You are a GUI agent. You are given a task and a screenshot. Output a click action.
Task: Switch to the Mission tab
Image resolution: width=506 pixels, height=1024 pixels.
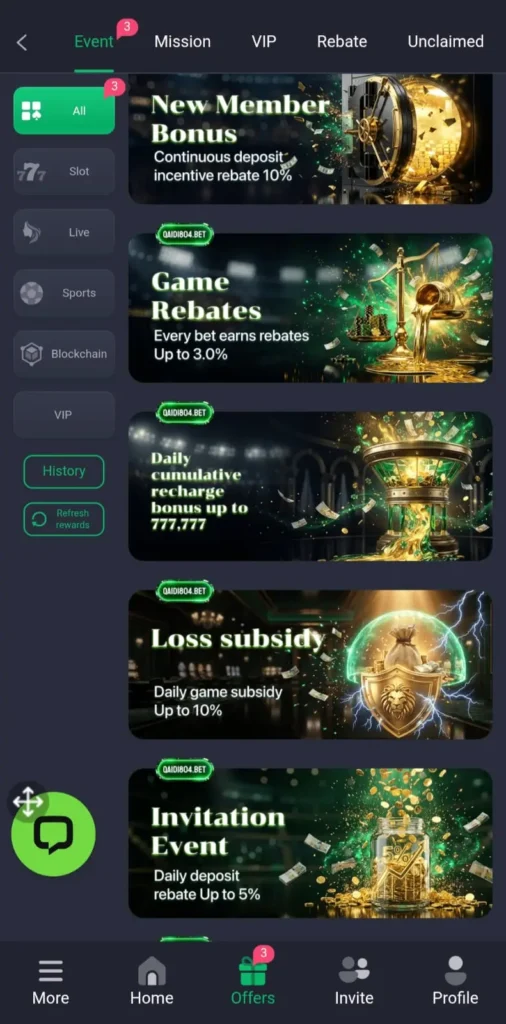coord(182,42)
